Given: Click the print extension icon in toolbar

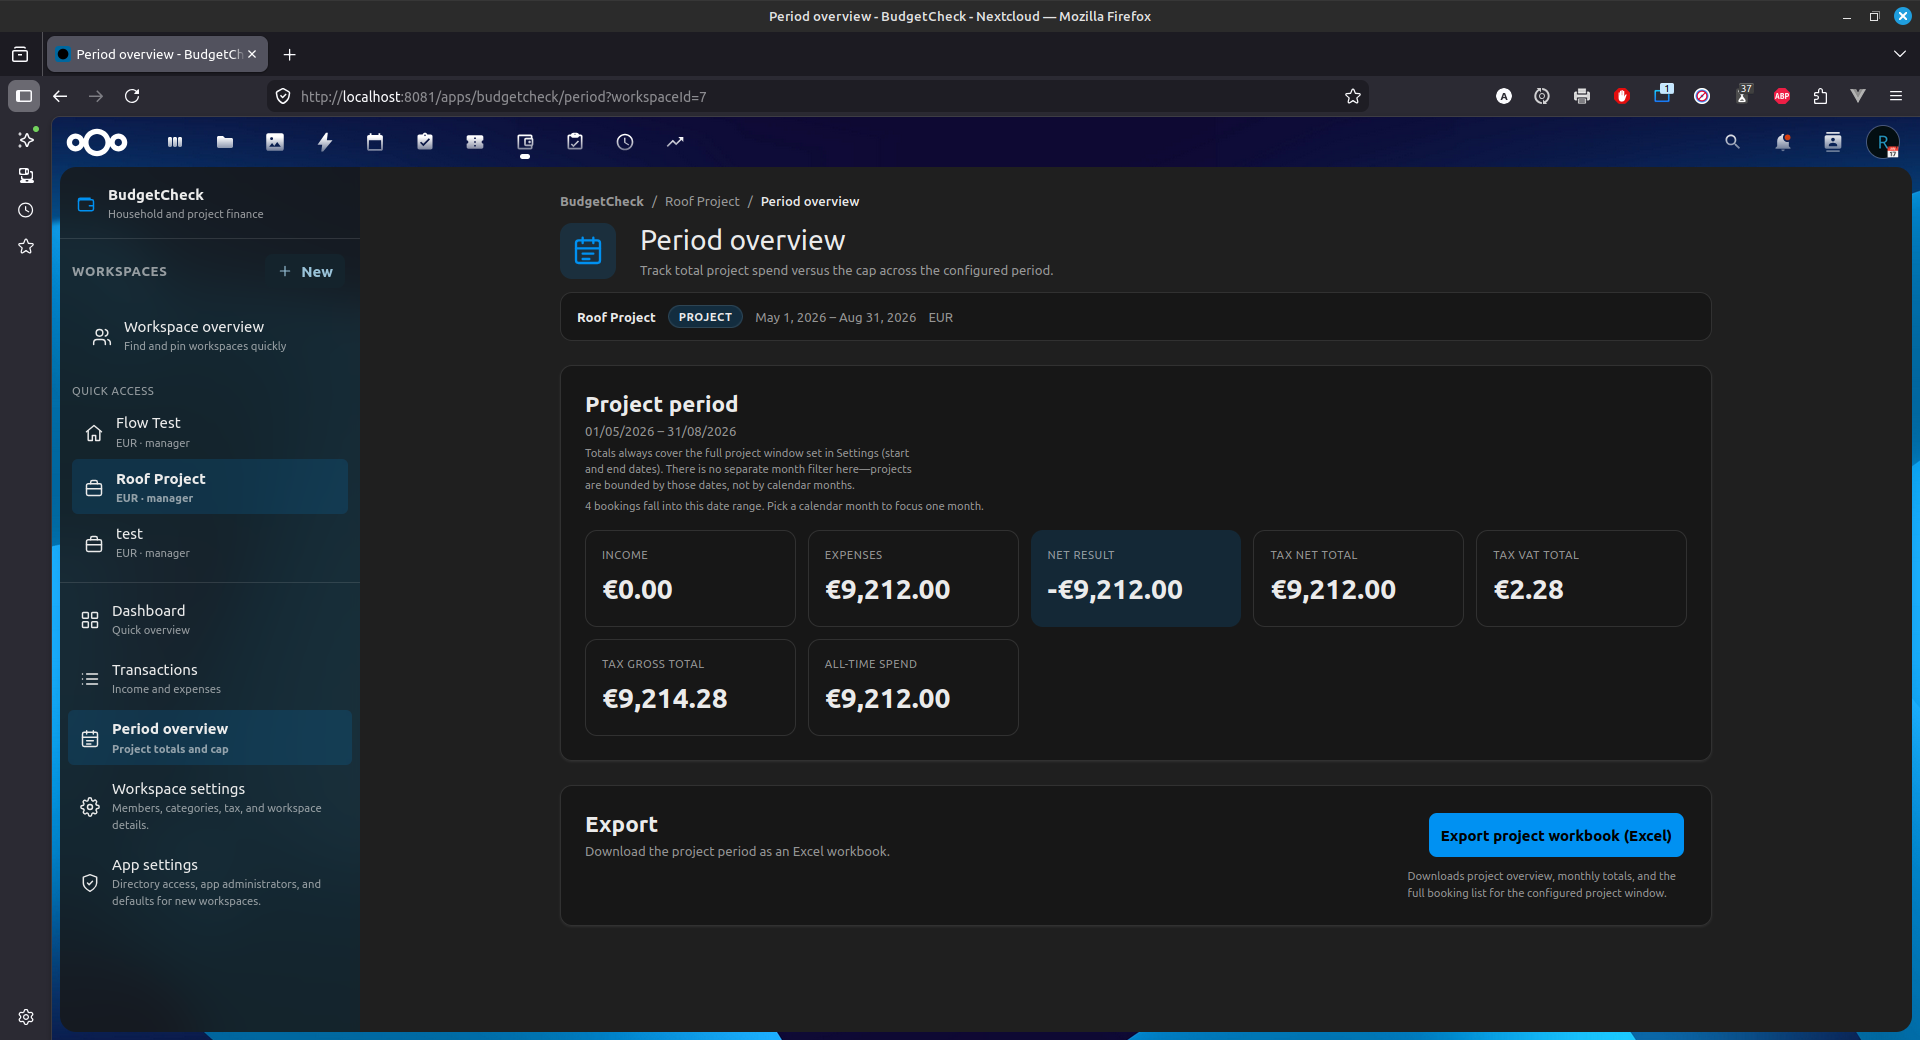Looking at the screenshot, I should tap(1582, 96).
